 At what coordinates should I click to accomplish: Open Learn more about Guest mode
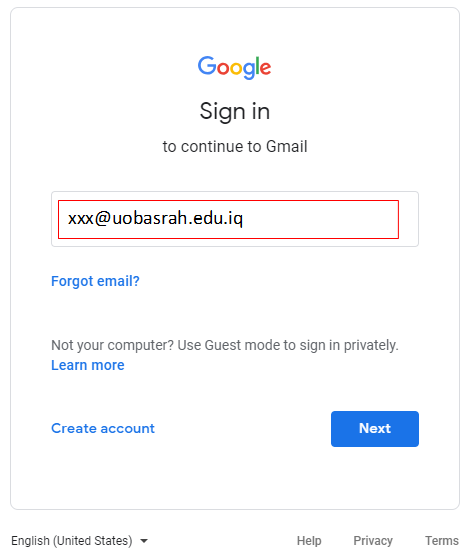click(88, 365)
